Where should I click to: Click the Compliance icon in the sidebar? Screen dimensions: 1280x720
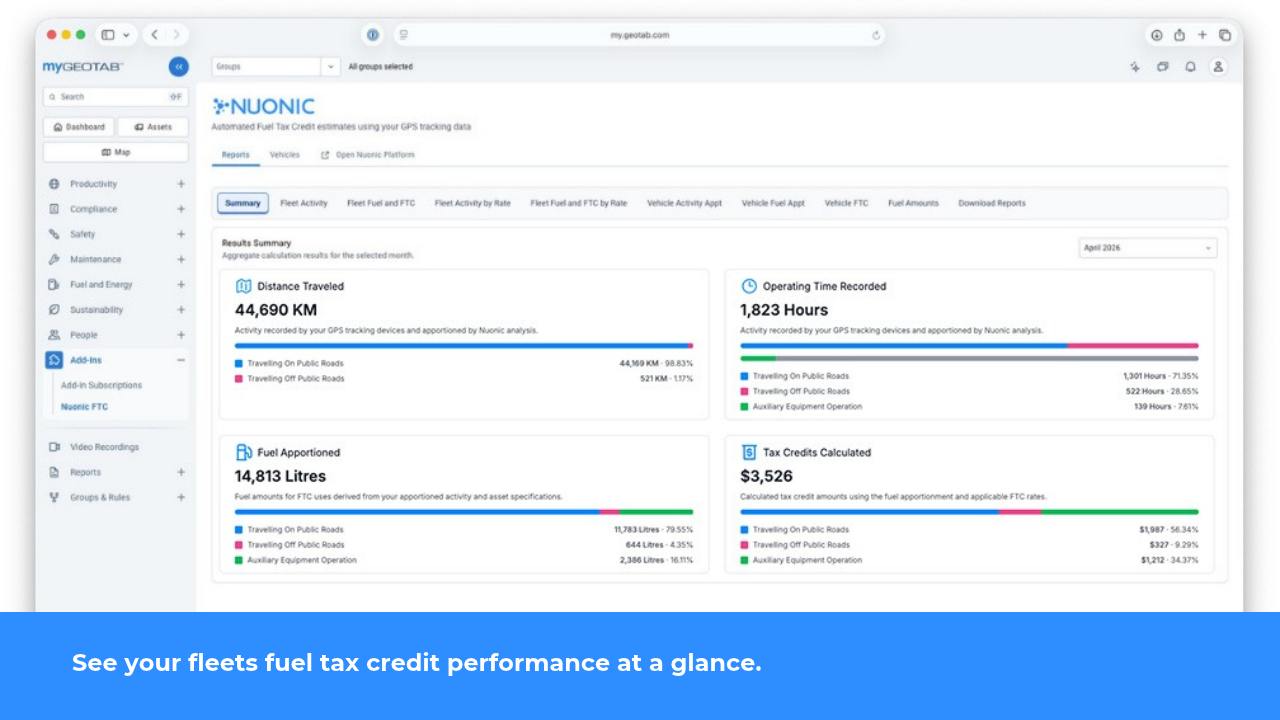54,209
